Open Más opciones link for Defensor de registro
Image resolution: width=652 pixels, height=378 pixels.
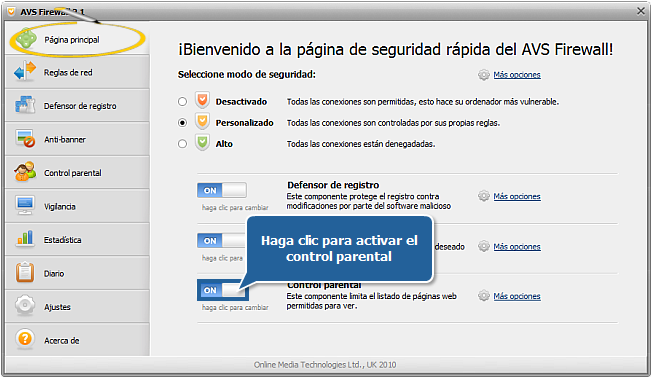point(517,196)
